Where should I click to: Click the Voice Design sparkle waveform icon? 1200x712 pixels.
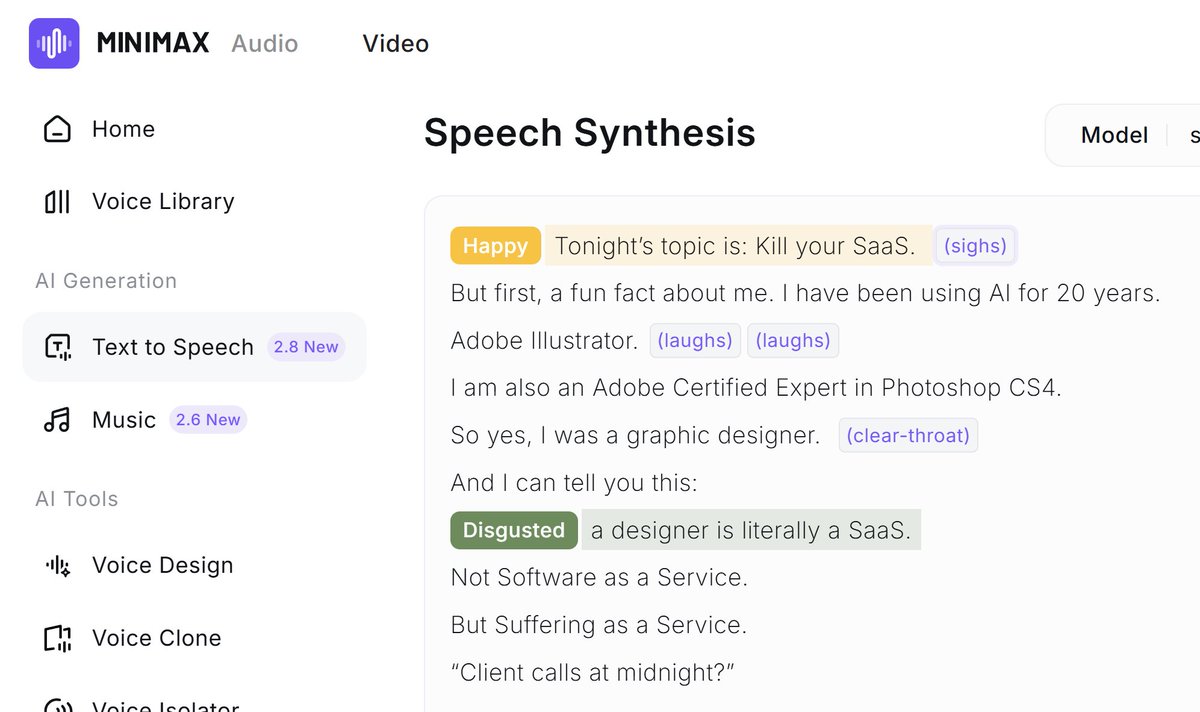tap(58, 566)
